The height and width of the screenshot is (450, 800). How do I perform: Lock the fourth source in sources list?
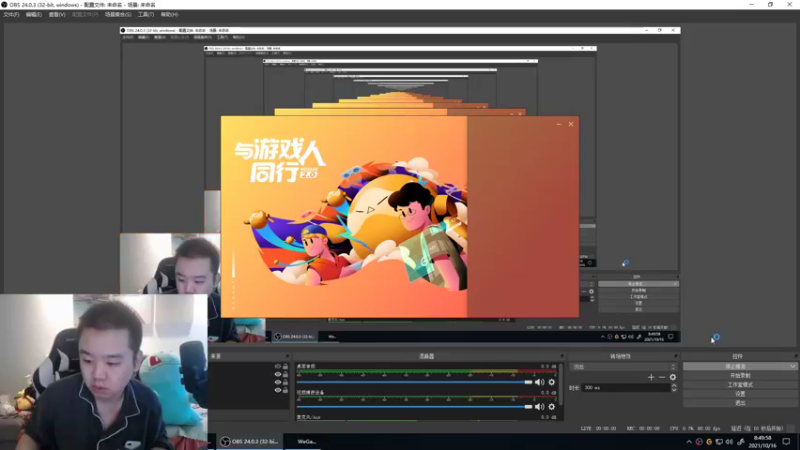285,390
